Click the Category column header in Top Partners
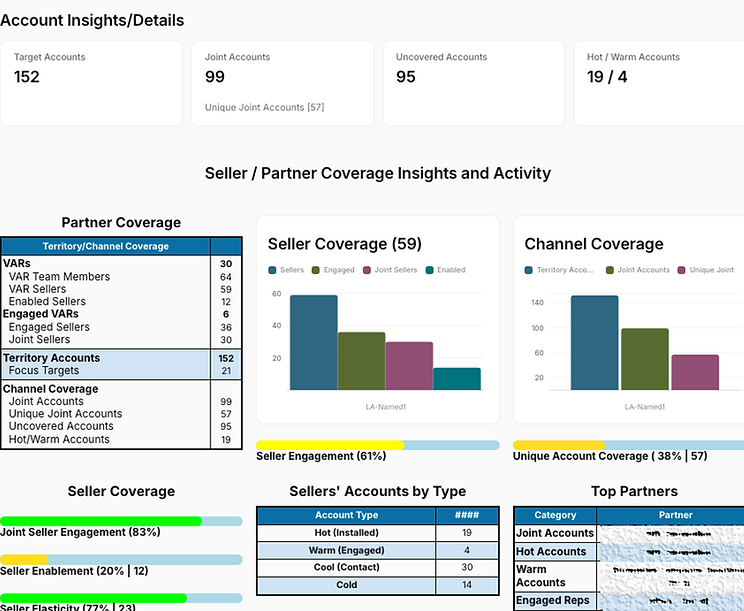 (x=555, y=515)
